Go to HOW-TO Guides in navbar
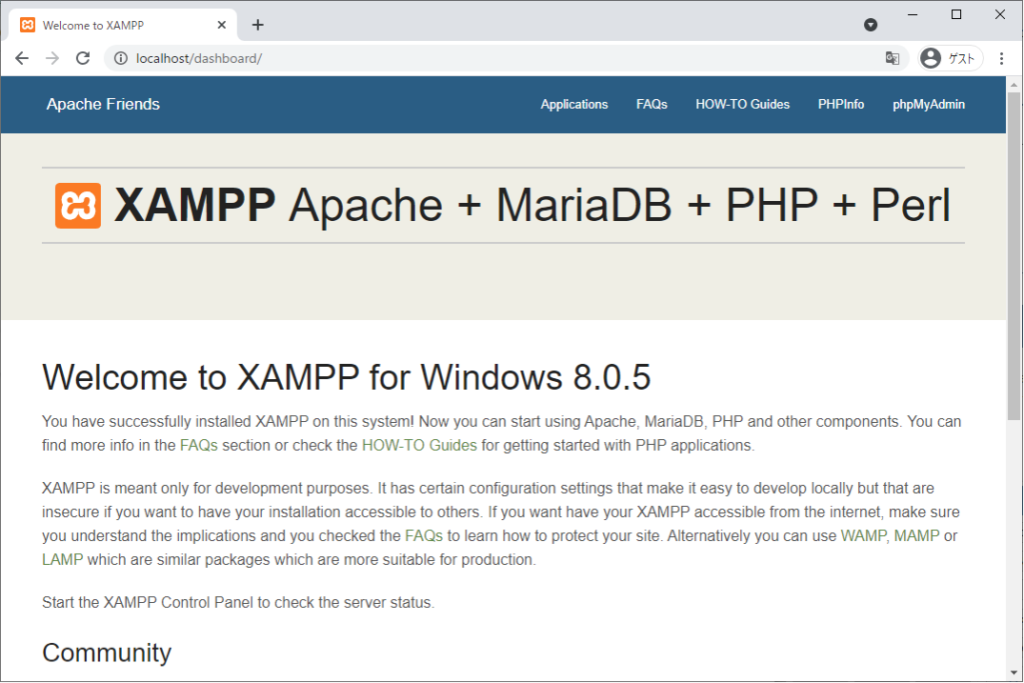Viewport: 1024px width, 683px height. pos(742,104)
